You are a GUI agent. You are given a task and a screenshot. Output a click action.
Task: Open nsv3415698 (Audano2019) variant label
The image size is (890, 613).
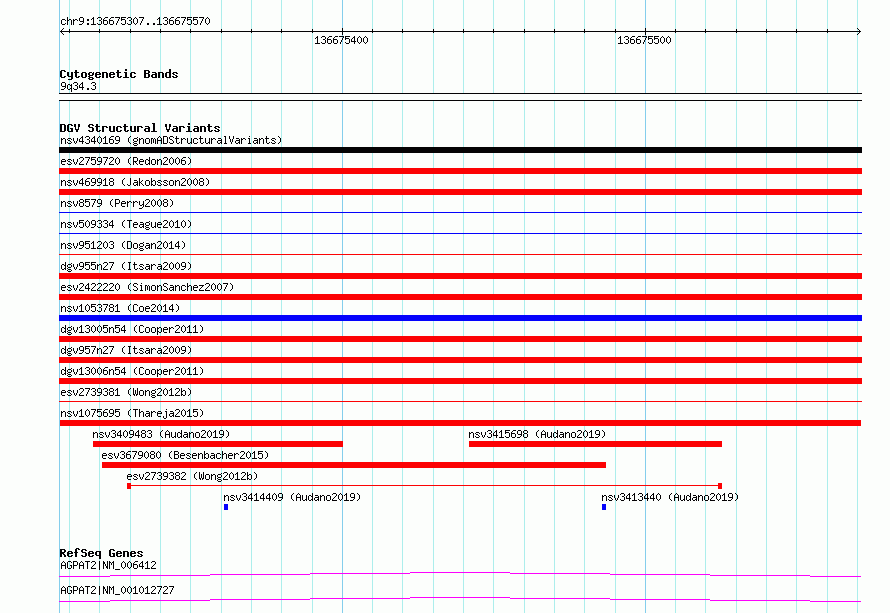537,434
